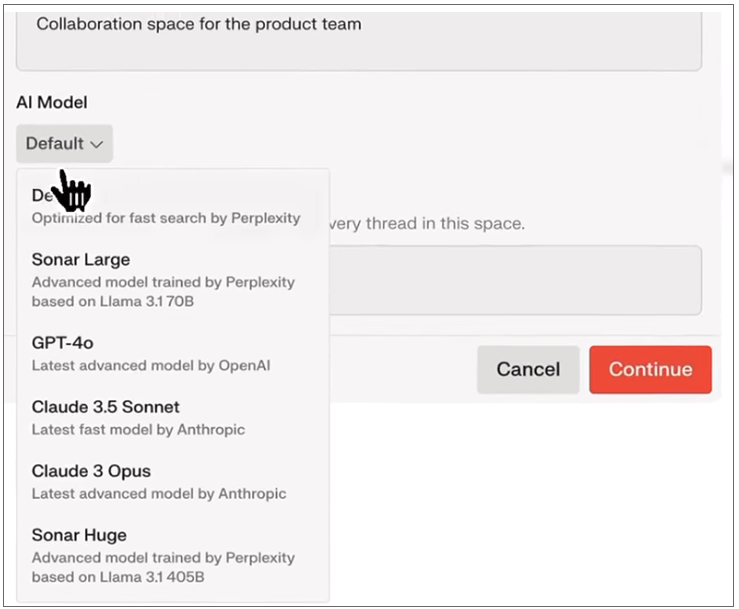Image resolution: width=739 pixels, height=609 pixels.
Task: Choose Claude 3 Opus from the list
Action: (91, 471)
